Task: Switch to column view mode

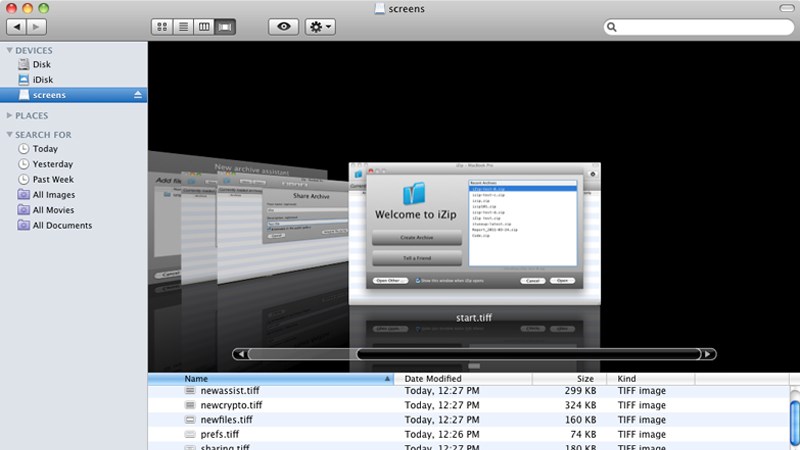Action: 204,26
